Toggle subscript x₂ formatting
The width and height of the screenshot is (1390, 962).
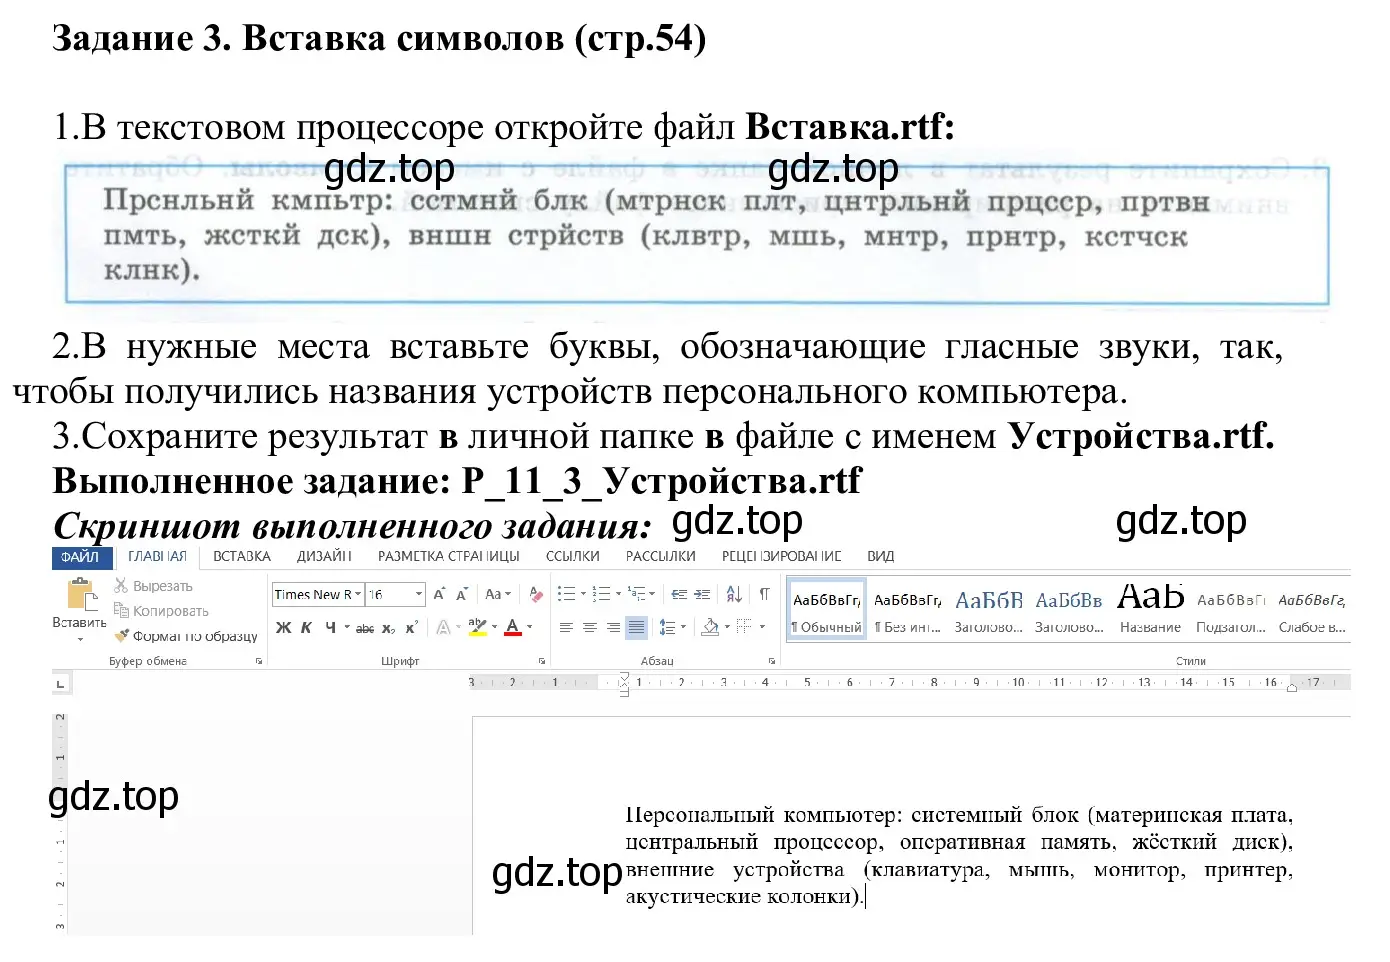click(388, 628)
